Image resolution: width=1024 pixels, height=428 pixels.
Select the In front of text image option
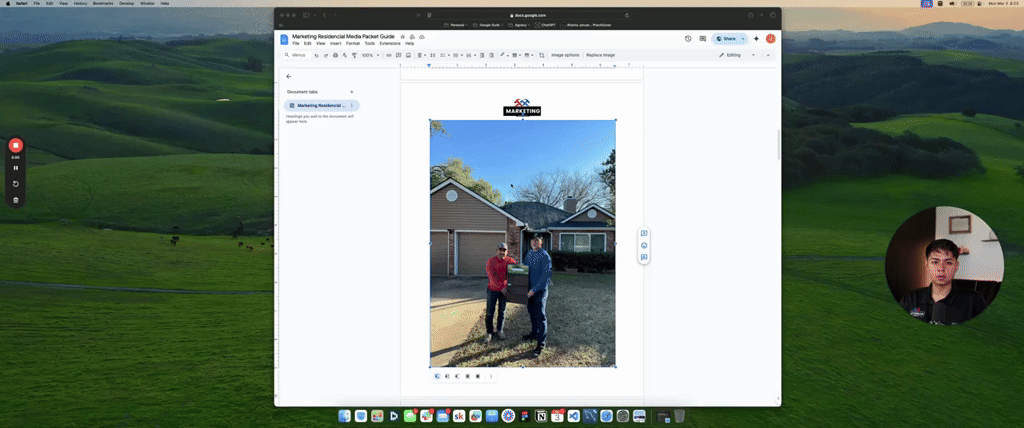tap(477, 376)
